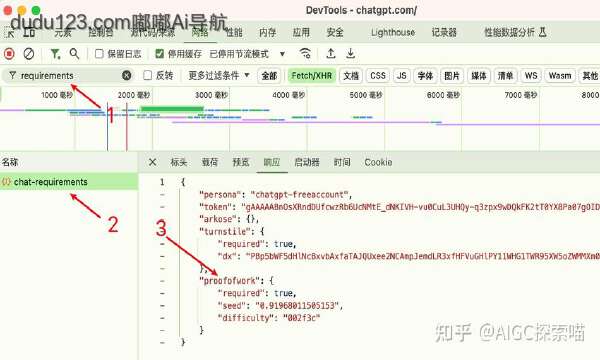This screenshot has height=360, width=600.
Task: Filter by Fetch/XHR requests
Action: coord(311,76)
